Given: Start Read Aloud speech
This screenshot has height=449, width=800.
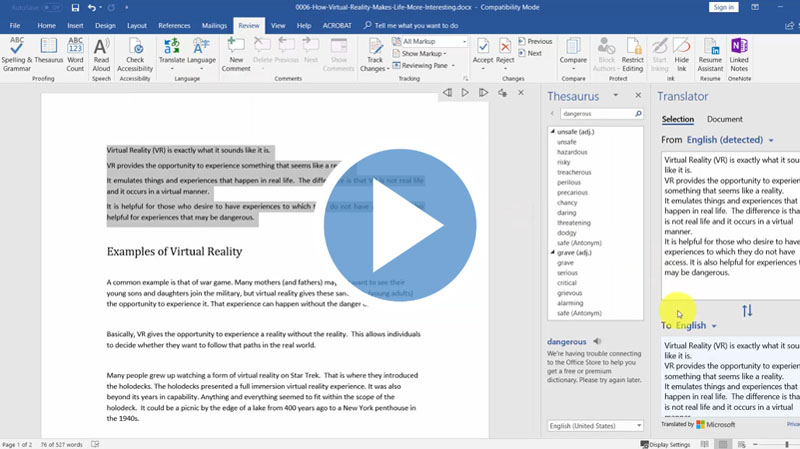Looking at the screenshot, I should click(101, 52).
